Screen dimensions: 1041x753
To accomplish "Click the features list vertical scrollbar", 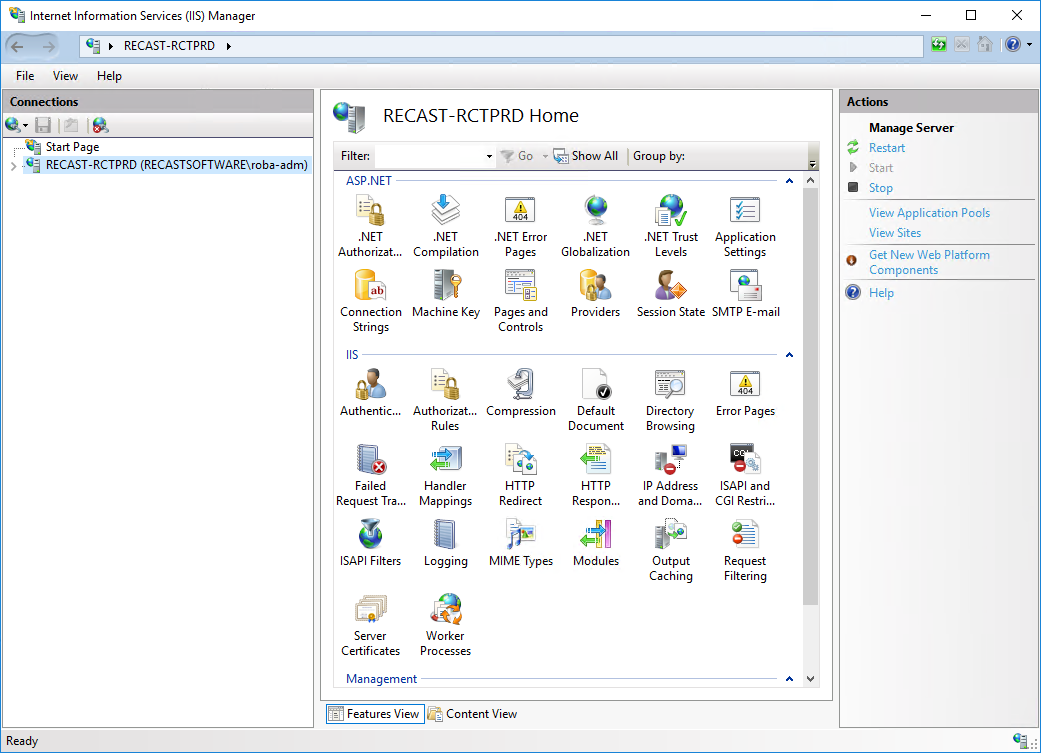I will [x=810, y=396].
